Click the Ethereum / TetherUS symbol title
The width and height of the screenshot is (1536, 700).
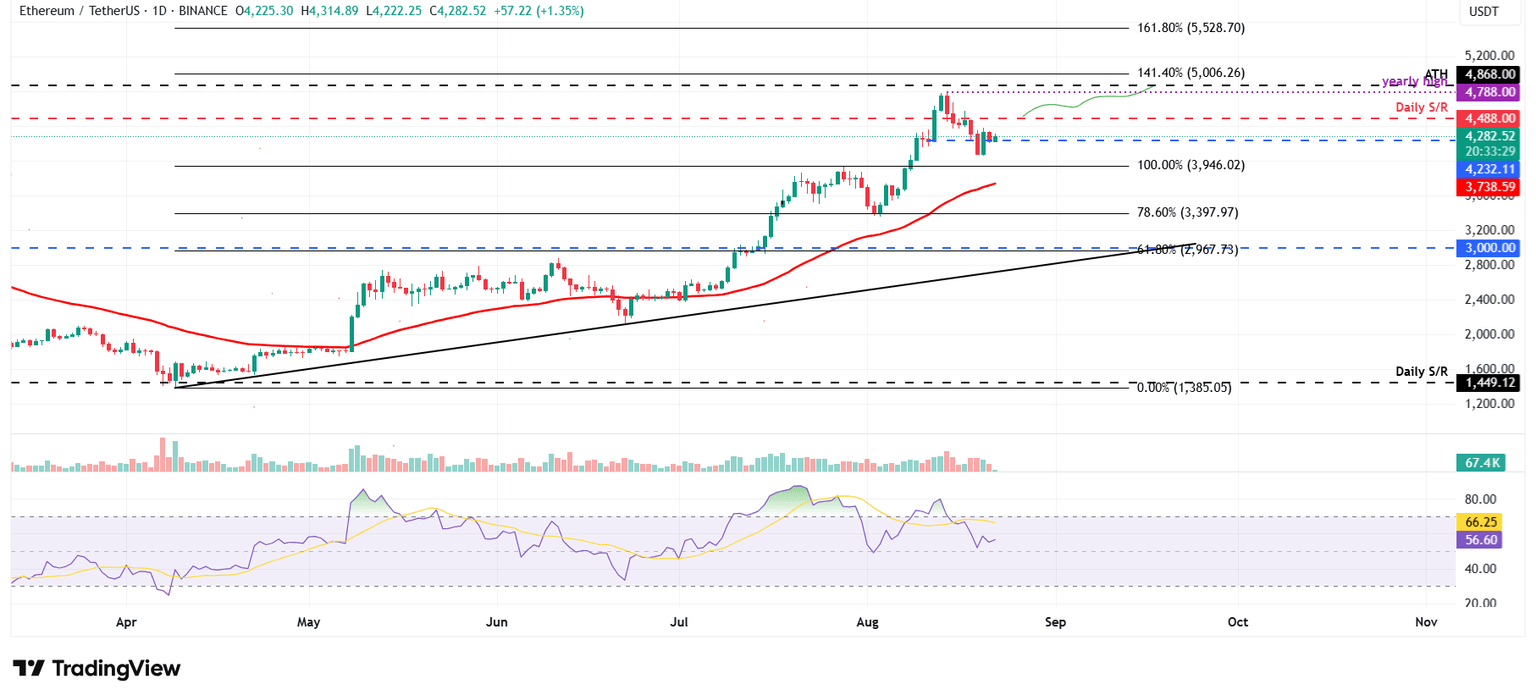(x=73, y=11)
